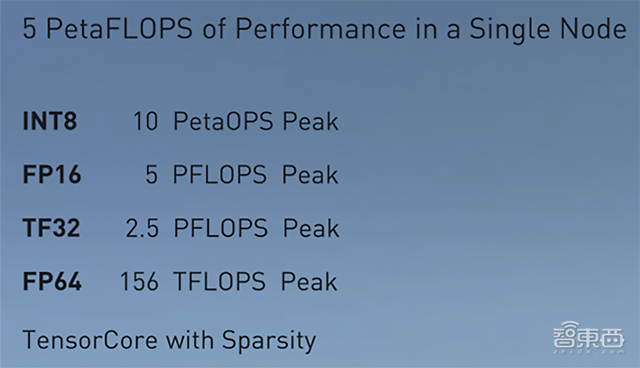Click PFLOPS in the FP16 row
This screenshot has height=368, width=640.
[220, 175]
